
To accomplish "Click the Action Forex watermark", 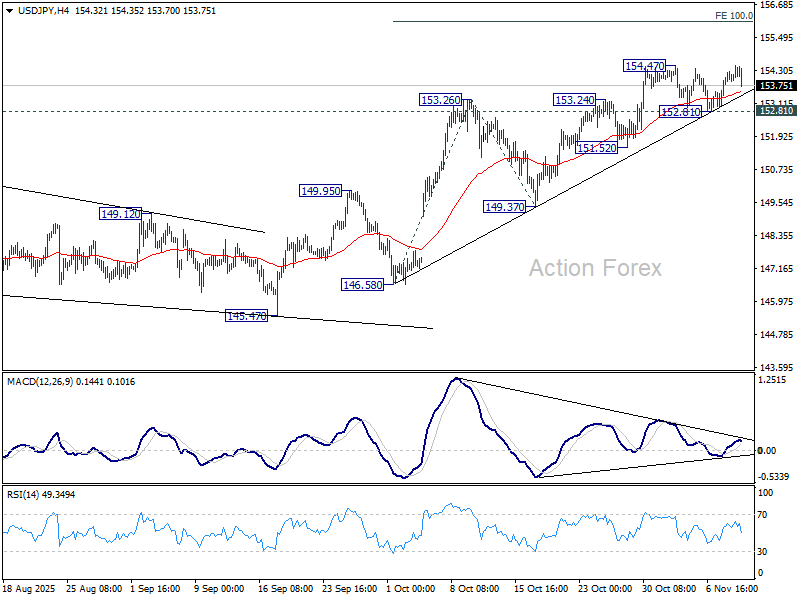I will click(595, 268).
